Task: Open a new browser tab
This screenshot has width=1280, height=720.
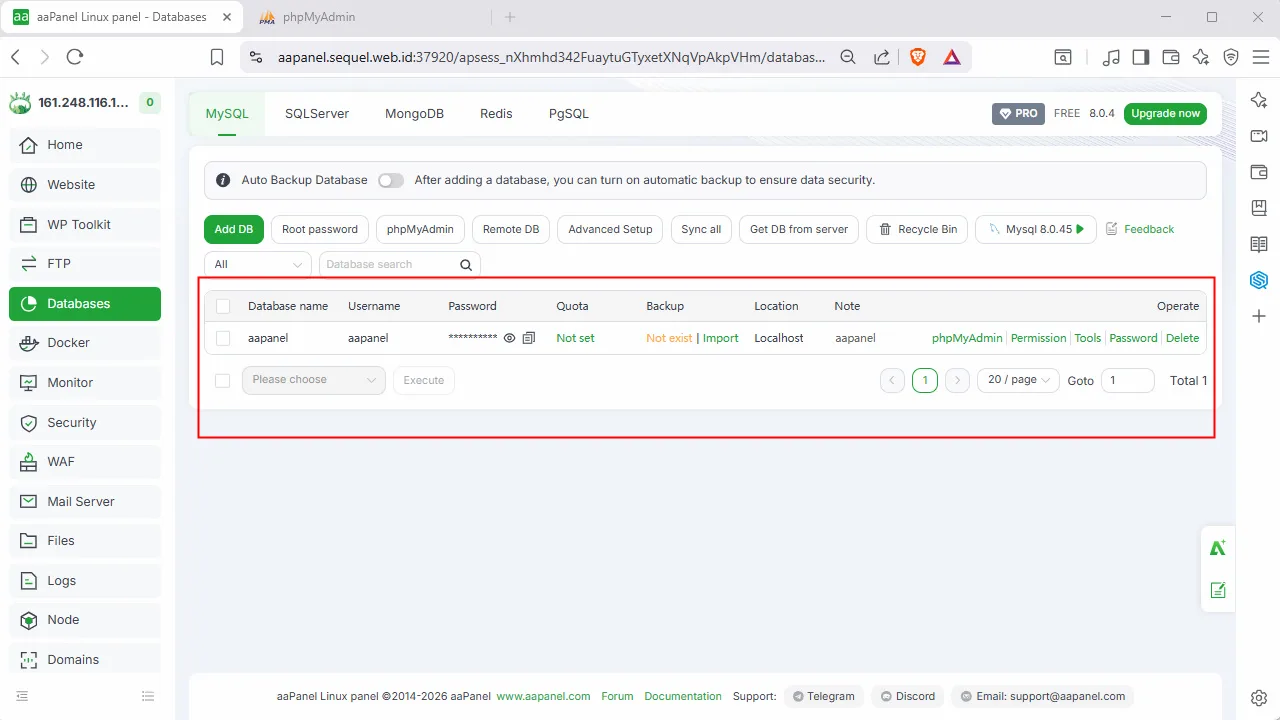Action: pos(510,17)
